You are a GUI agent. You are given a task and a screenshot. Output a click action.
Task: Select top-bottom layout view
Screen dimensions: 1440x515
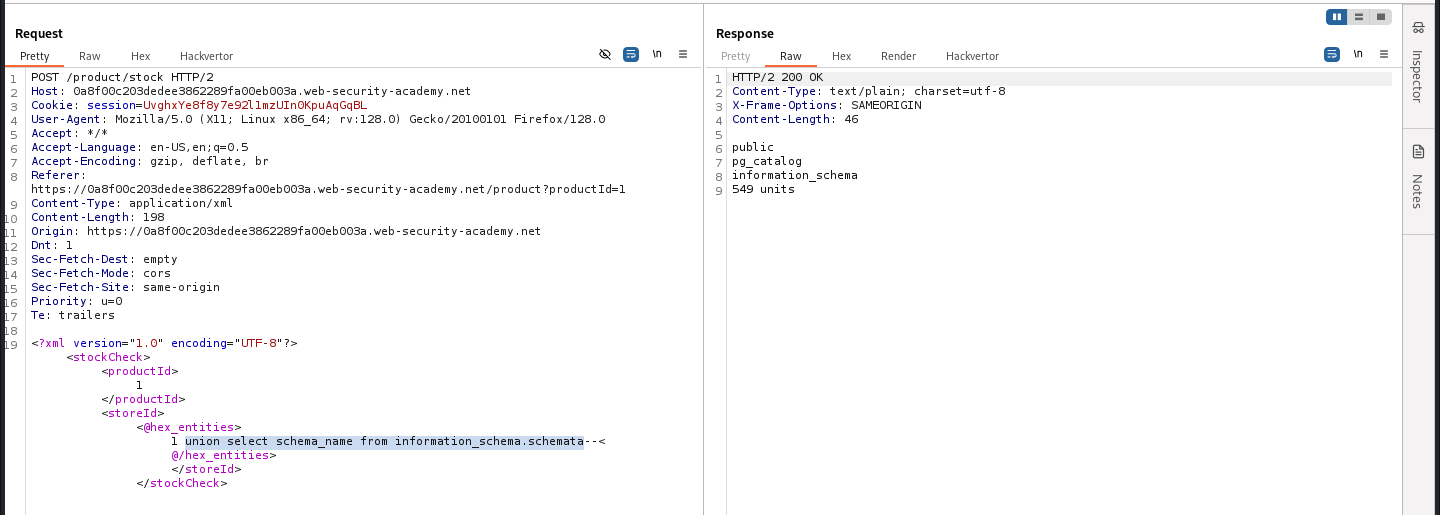pos(1359,17)
